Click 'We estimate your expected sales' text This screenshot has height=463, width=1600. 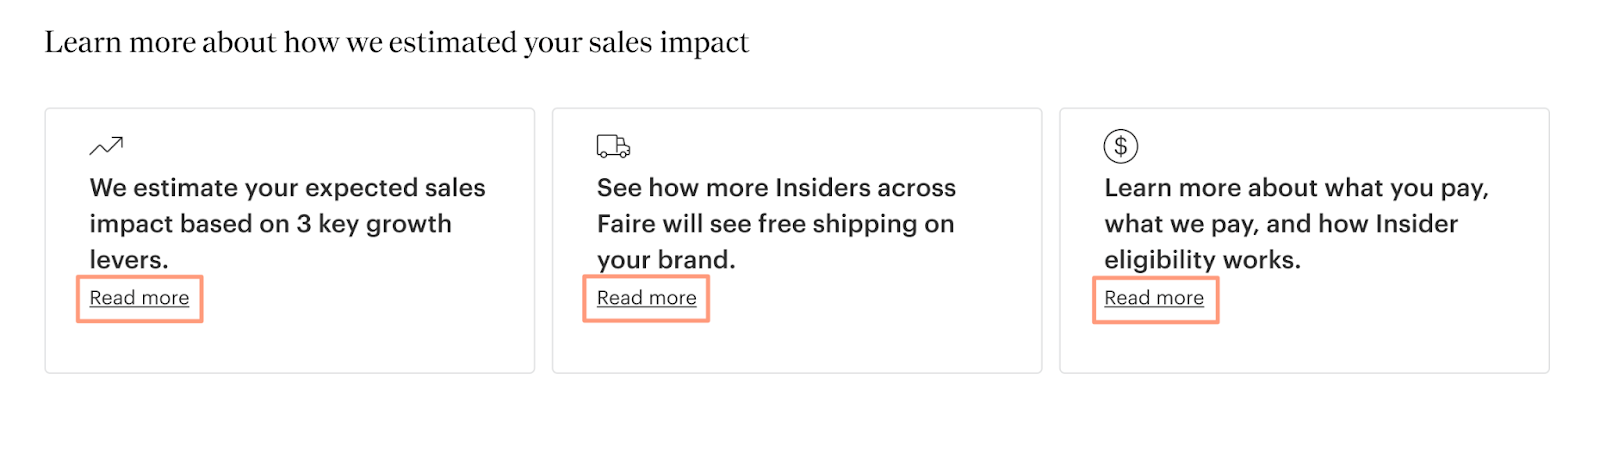click(x=287, y=188)
